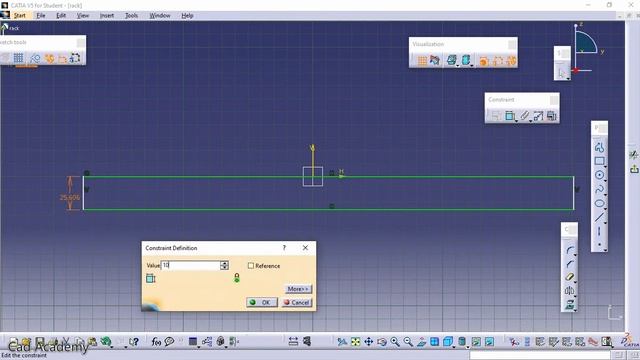Open the File menu
The height and width of the screenshot is (360, 640).
click(41, 16)
